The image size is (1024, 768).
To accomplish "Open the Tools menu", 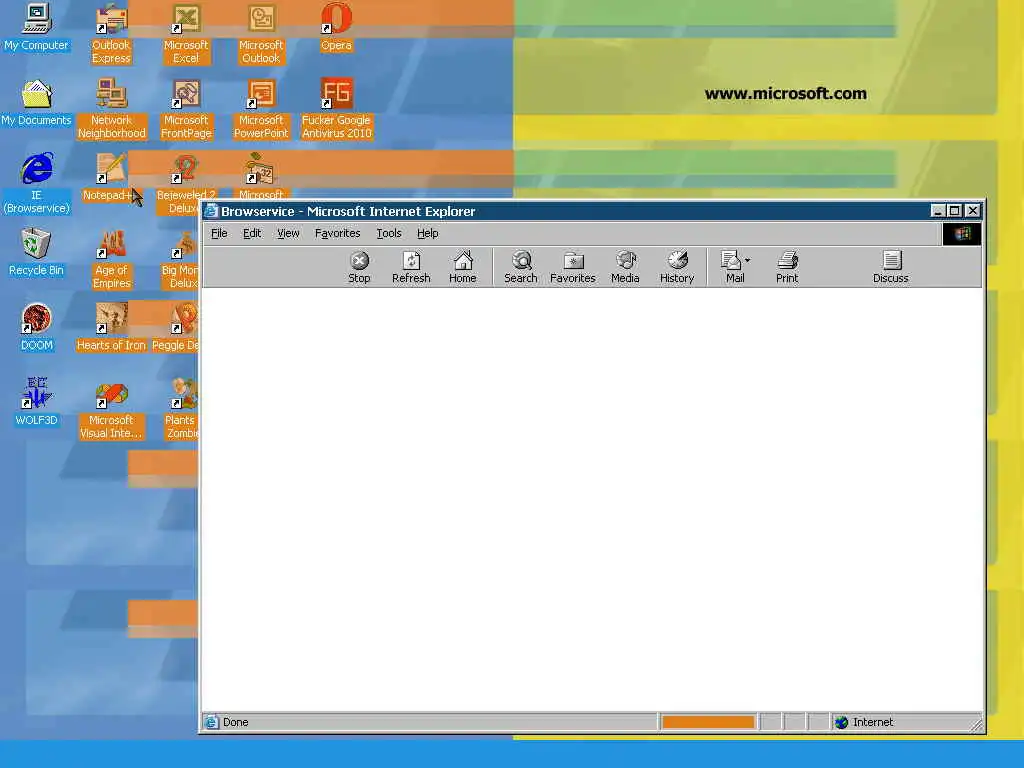I will (x=389, y=233).
